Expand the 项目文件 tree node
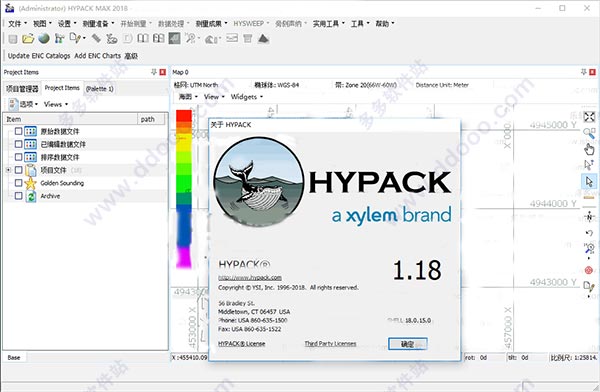 (x=8, y=170)
